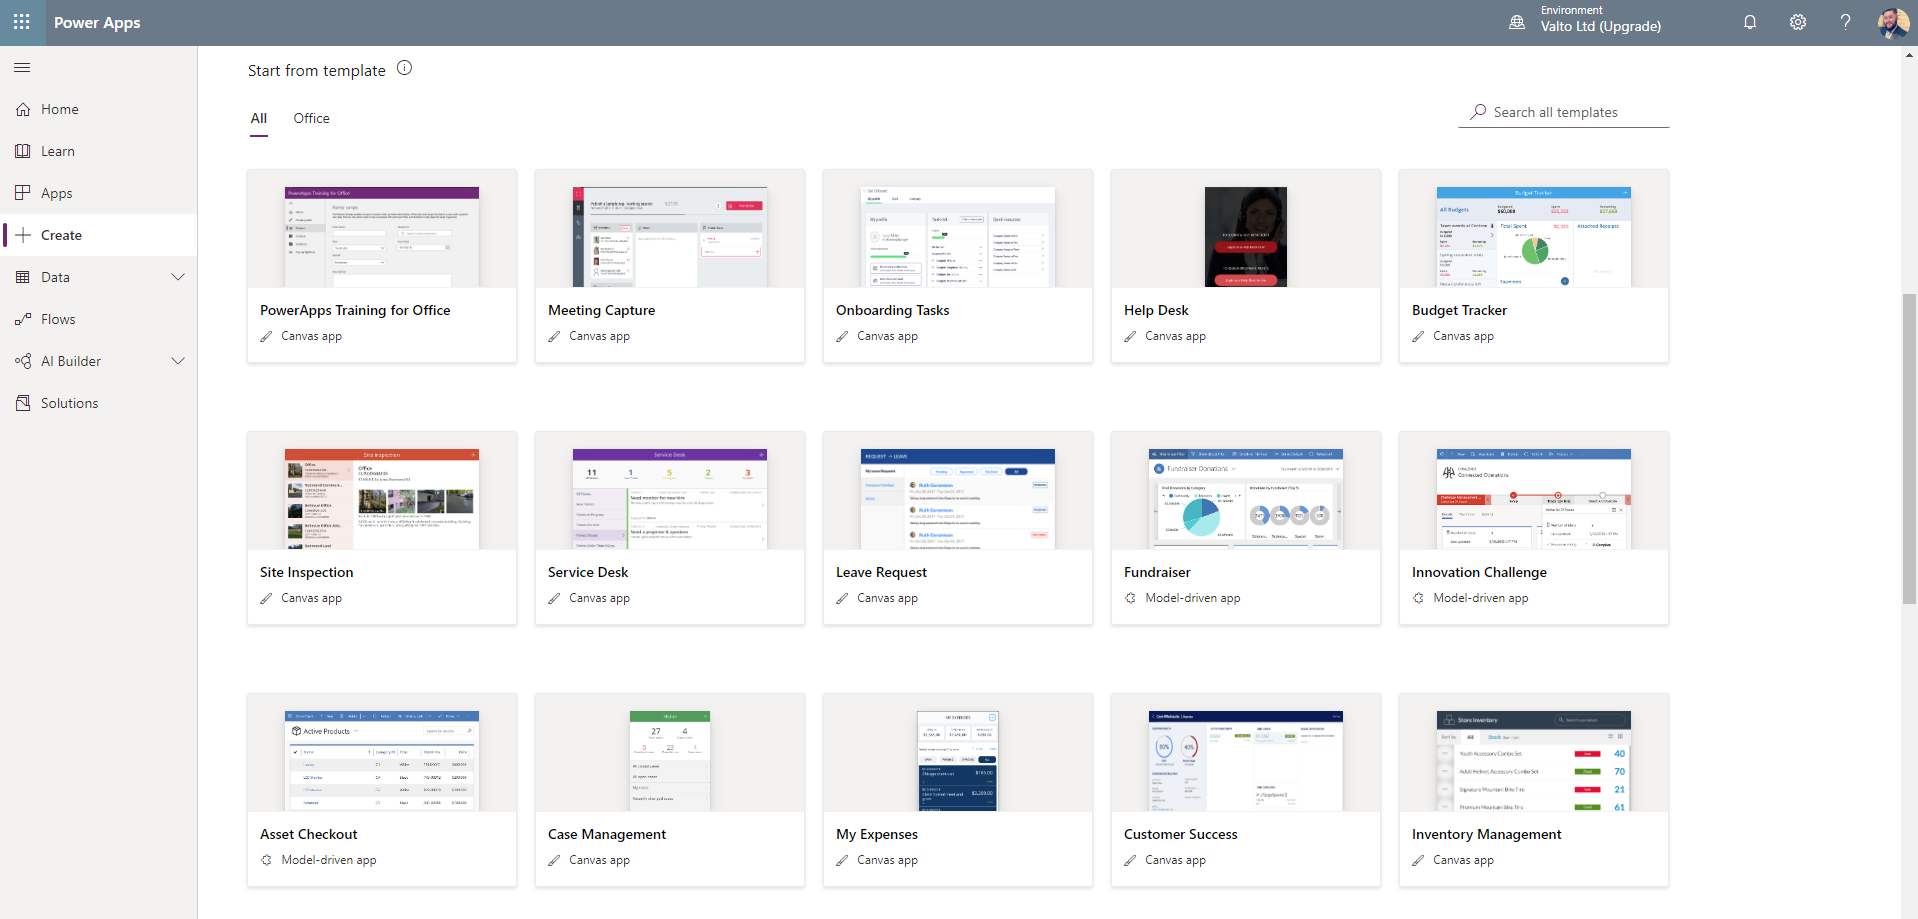The image size is (1918, 919).
Task: Click model-driven gear icon under Asset Checkout
Action: 266,860
